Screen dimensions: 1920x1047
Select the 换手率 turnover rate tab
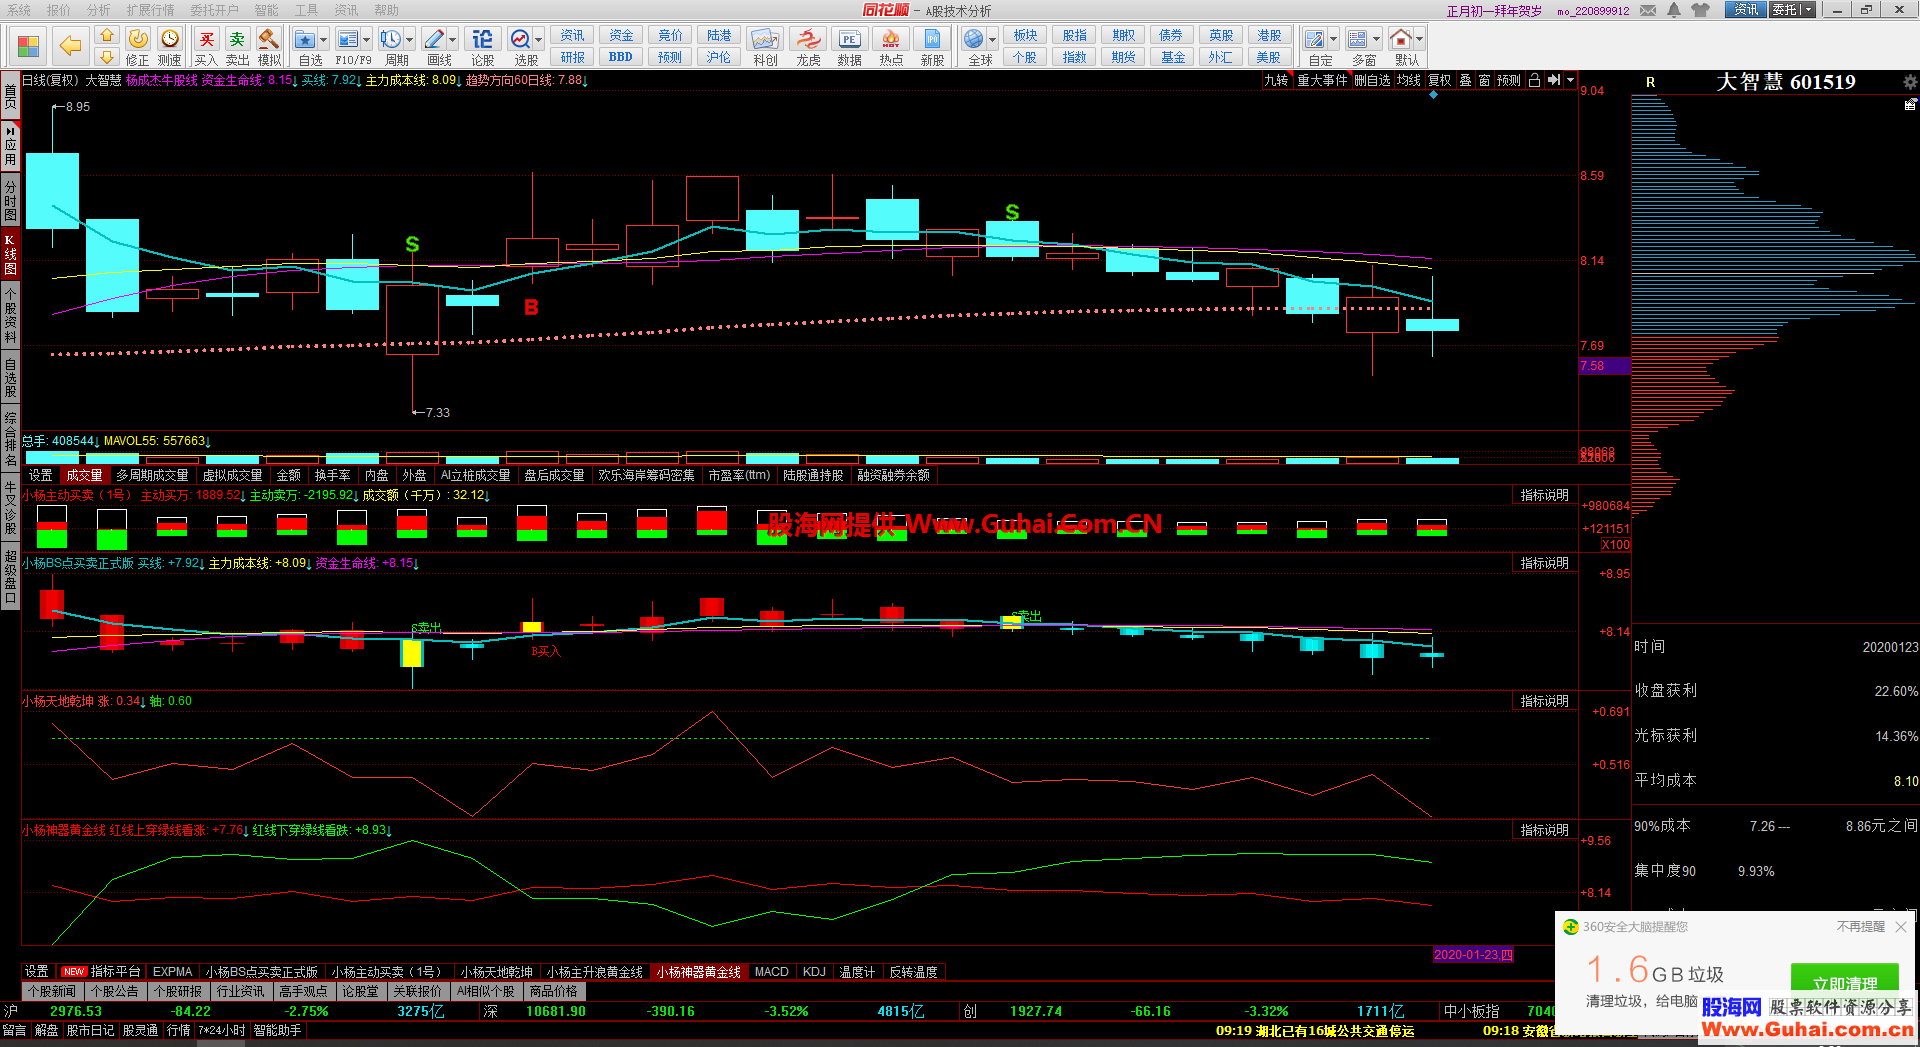coord(332,476)
